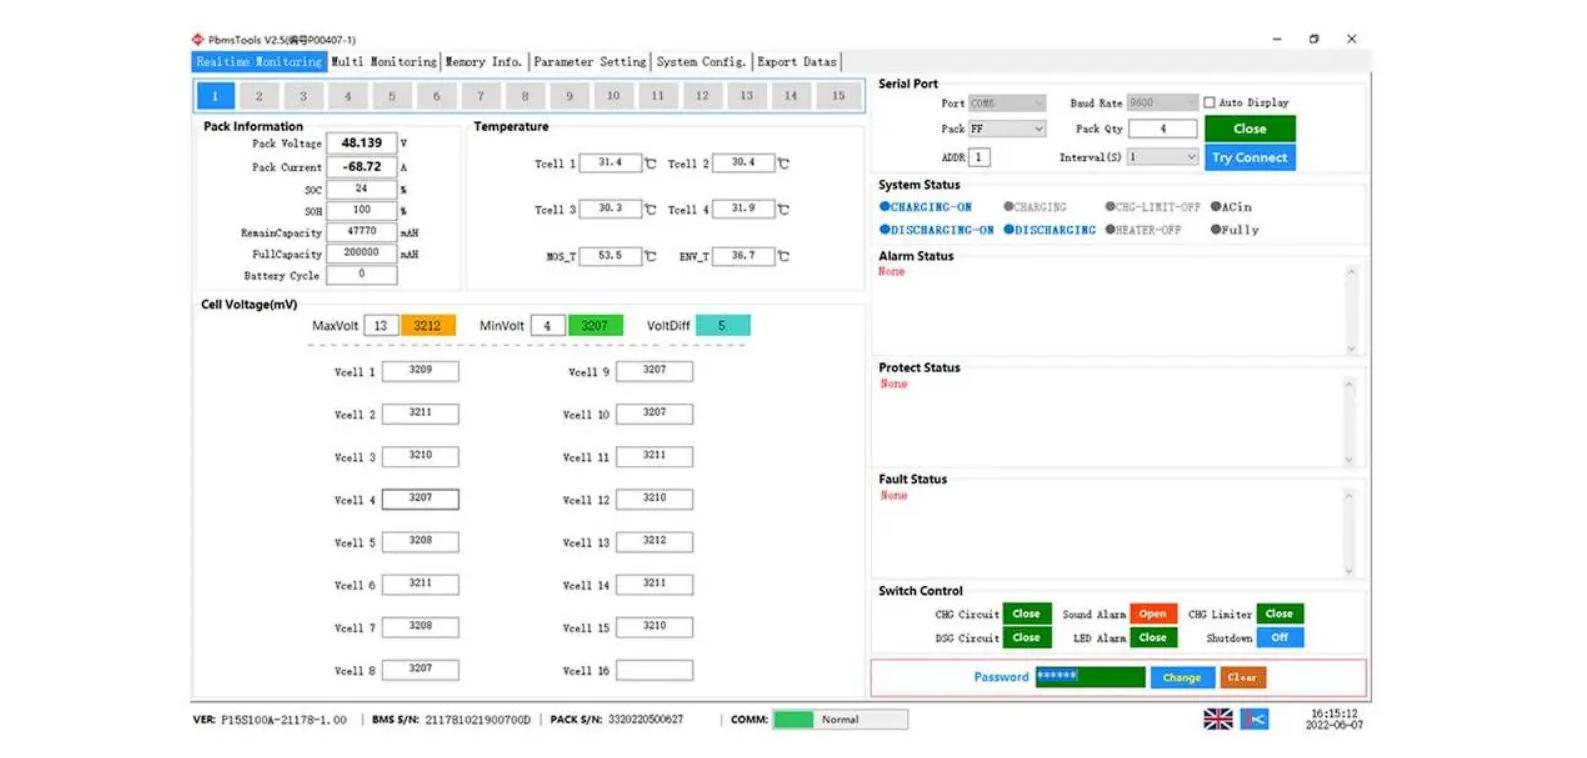1587x758 pixels.
Task: Click the Battery Cycle field
Action: (362, 275)
